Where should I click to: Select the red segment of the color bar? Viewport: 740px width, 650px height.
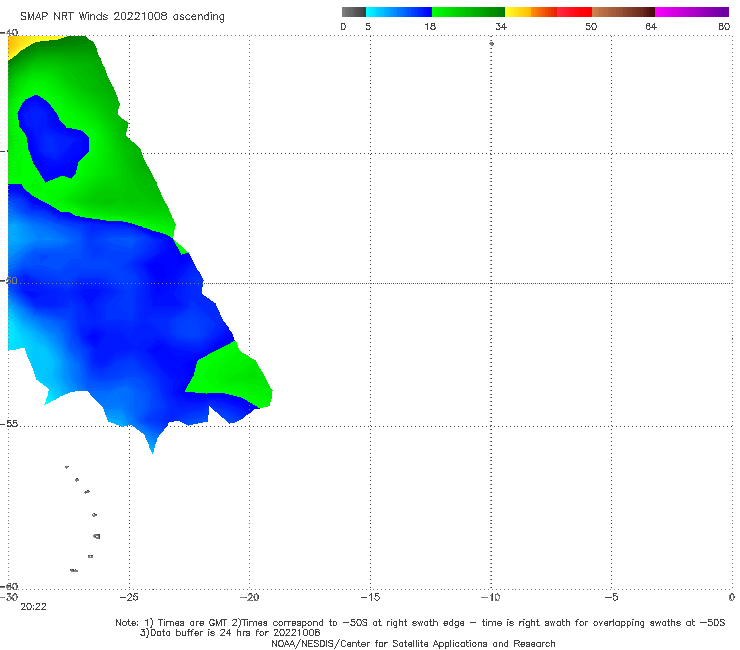point(574,12)
